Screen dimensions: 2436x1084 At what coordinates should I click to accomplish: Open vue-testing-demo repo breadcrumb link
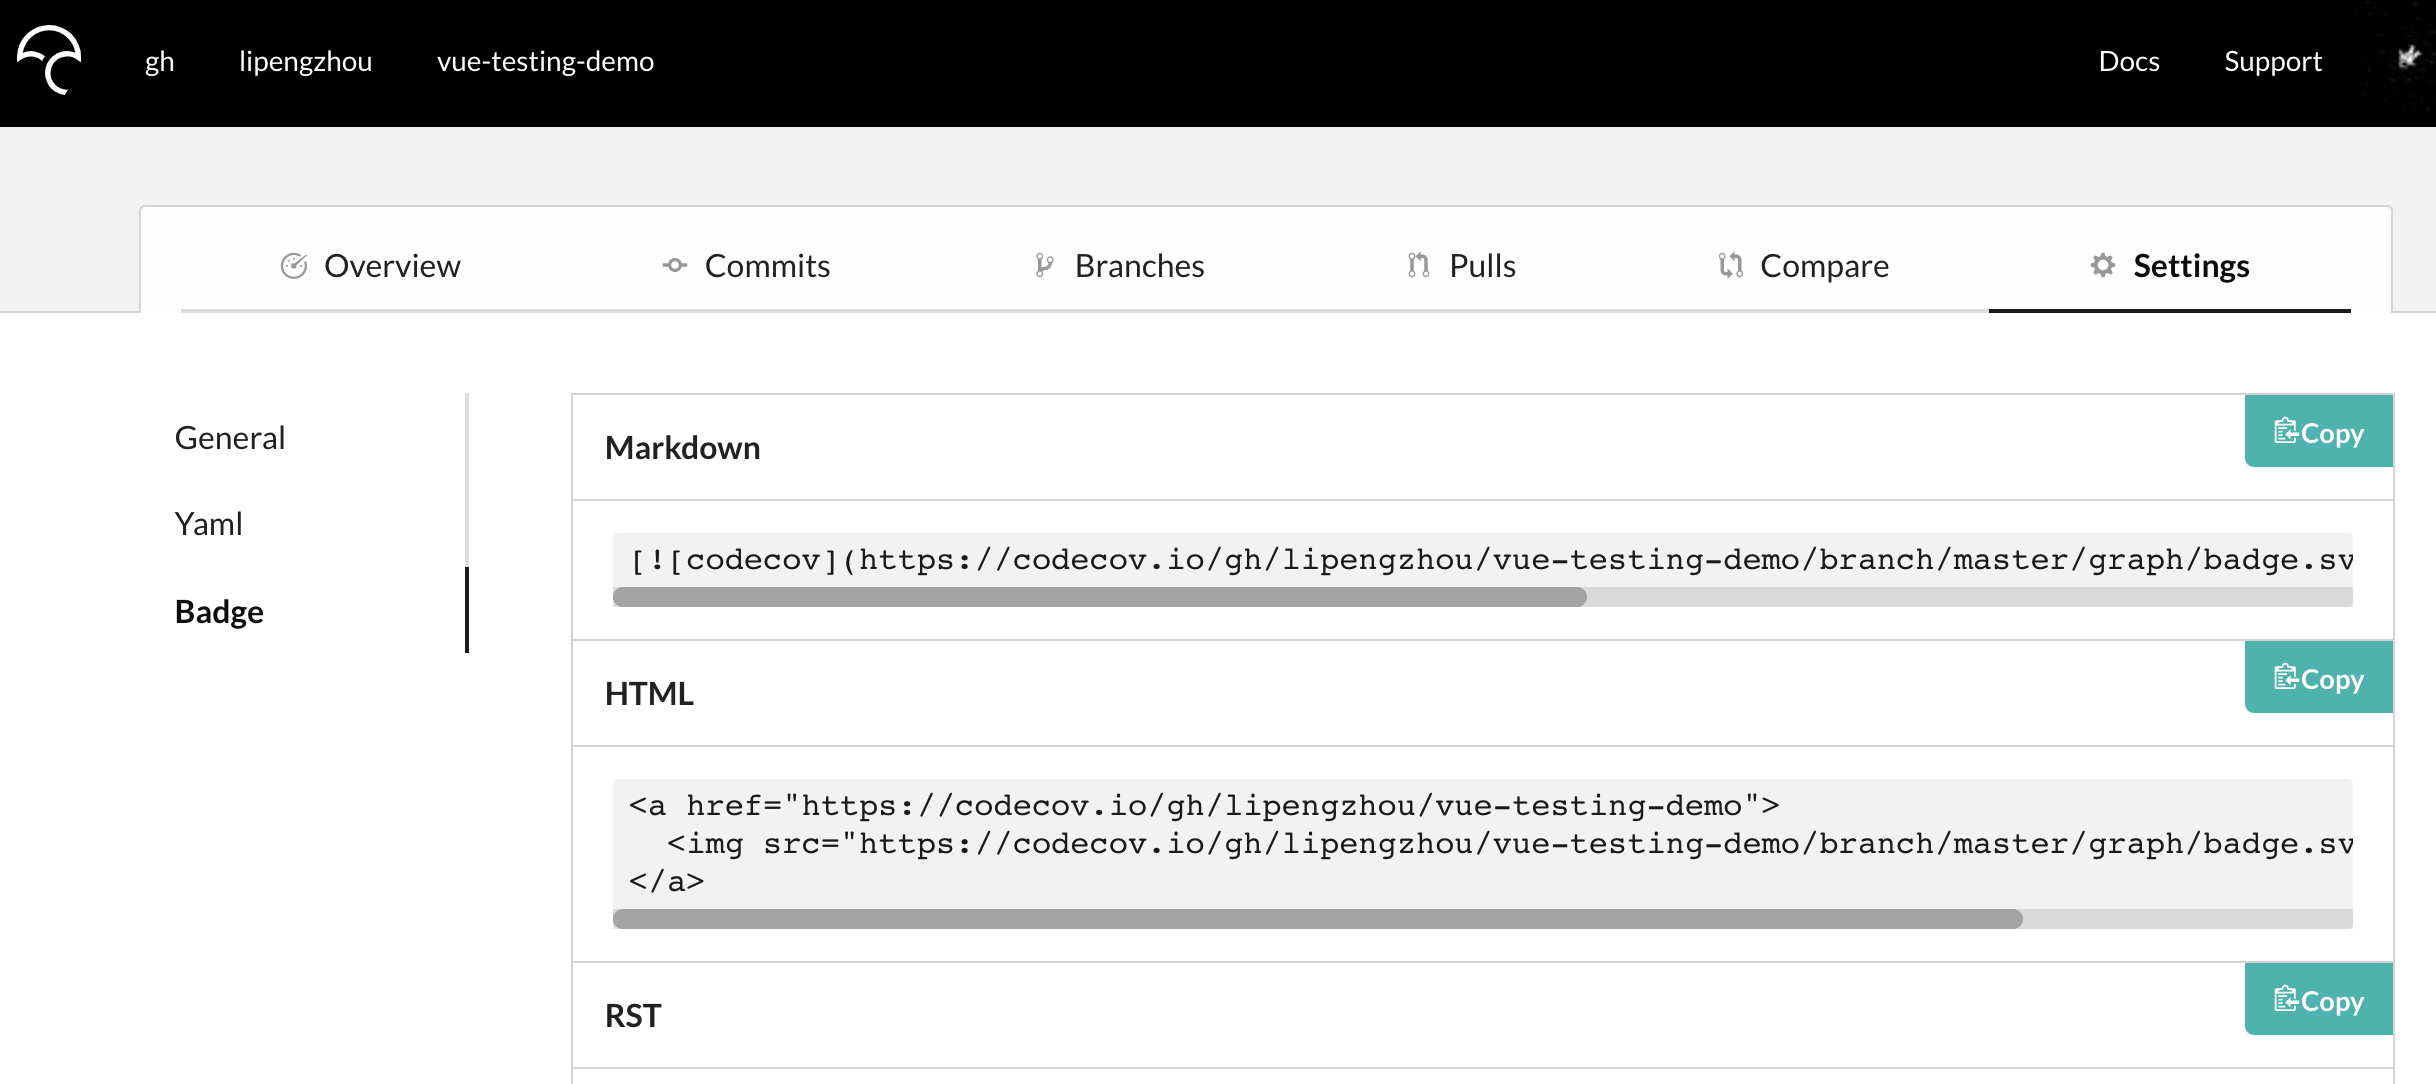coord(545,61)
